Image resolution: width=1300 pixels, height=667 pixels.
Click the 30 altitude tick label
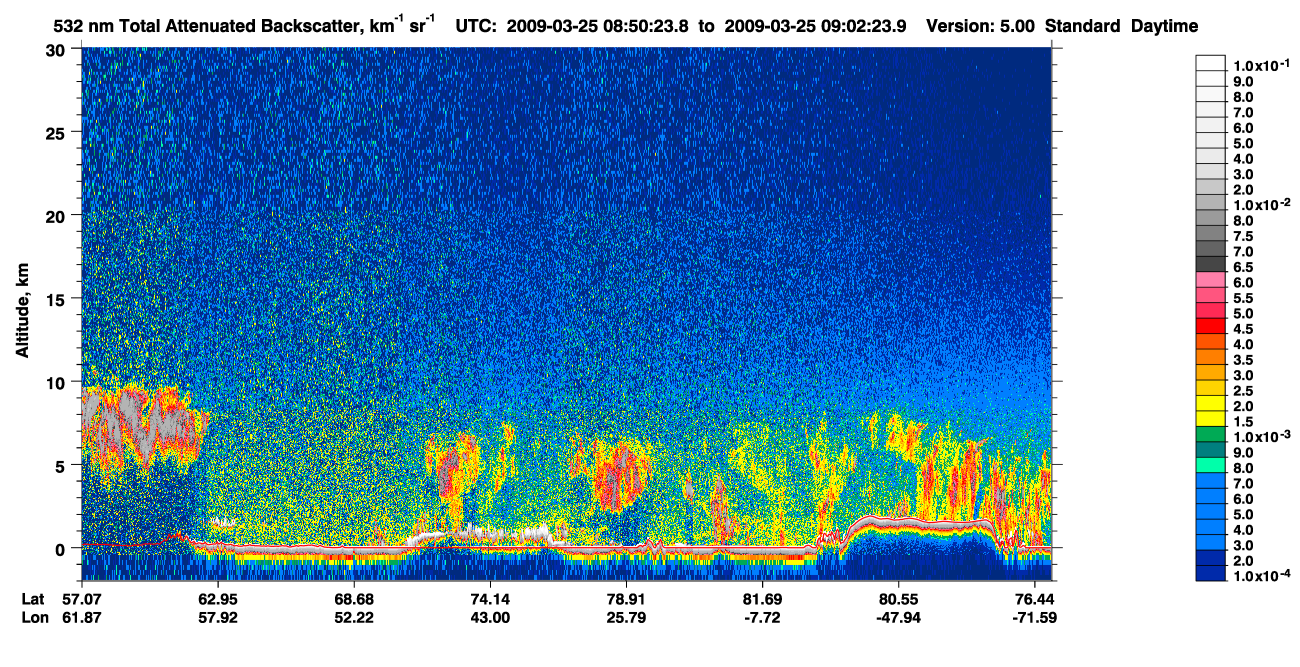click(x=58, y=50)
